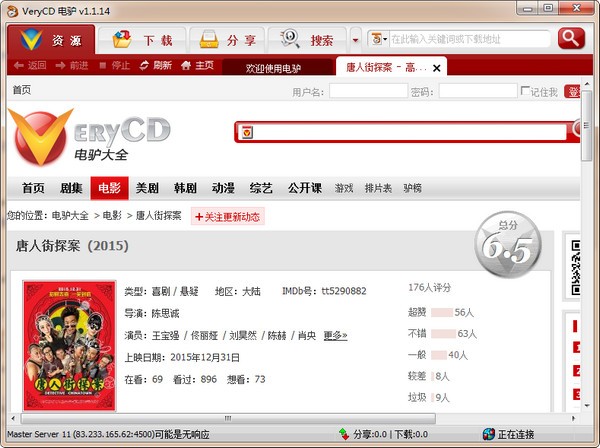Click the 不错 rating bar
Image resolution: width=600 pixels, height=448 pixels.
pos(443,334)
